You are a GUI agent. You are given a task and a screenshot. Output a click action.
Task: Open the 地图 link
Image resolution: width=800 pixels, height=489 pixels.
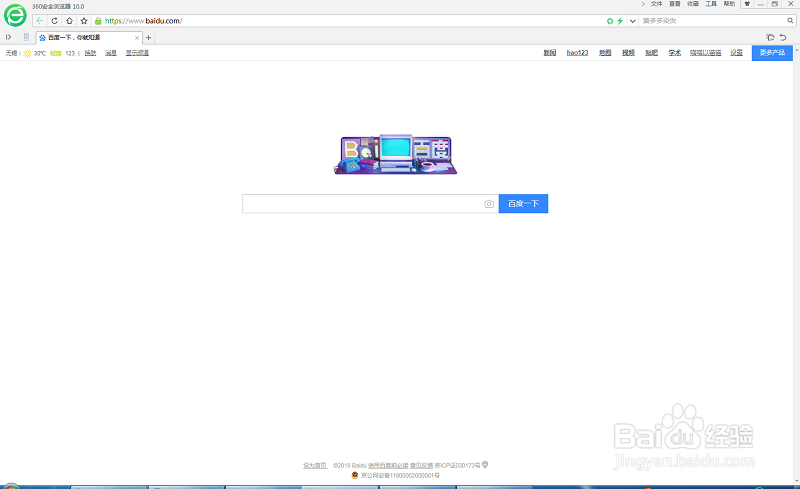coord(605,53)
